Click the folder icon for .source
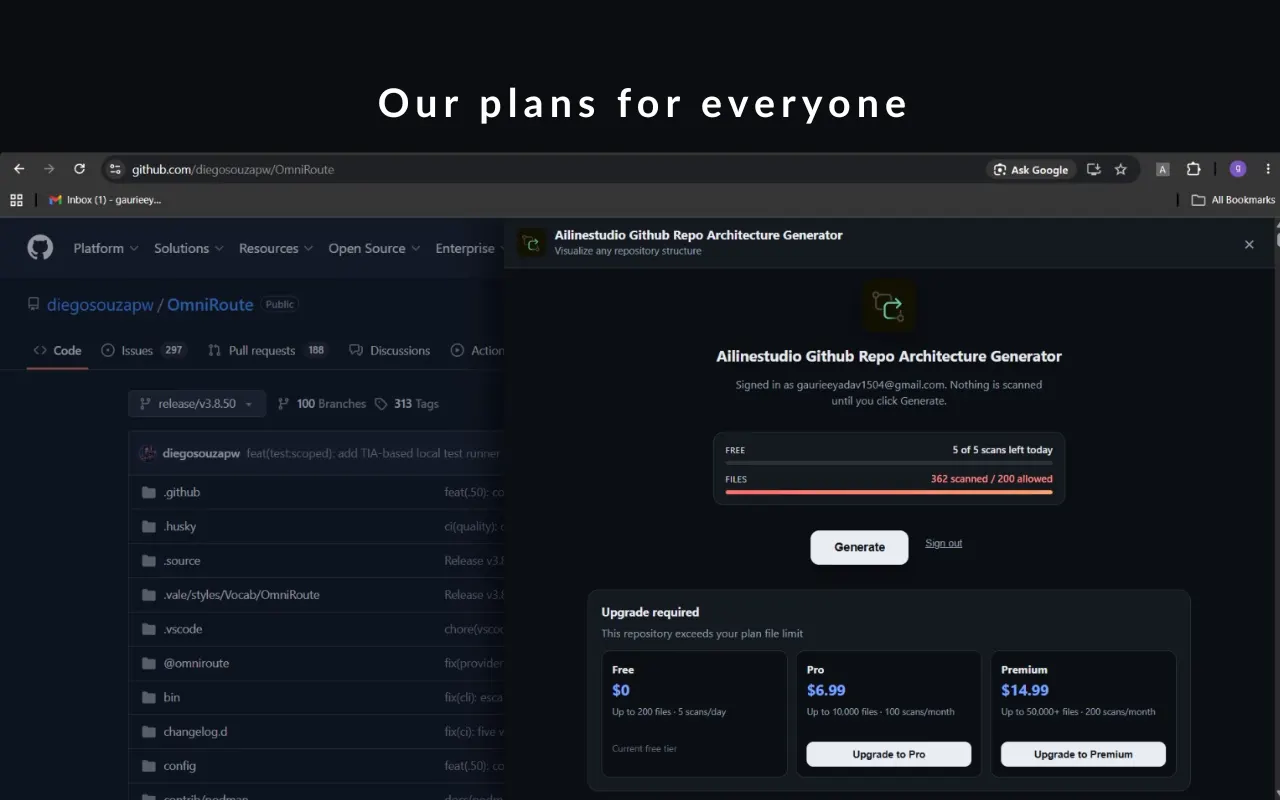The image size is (1280, 800). coord(149,561)
